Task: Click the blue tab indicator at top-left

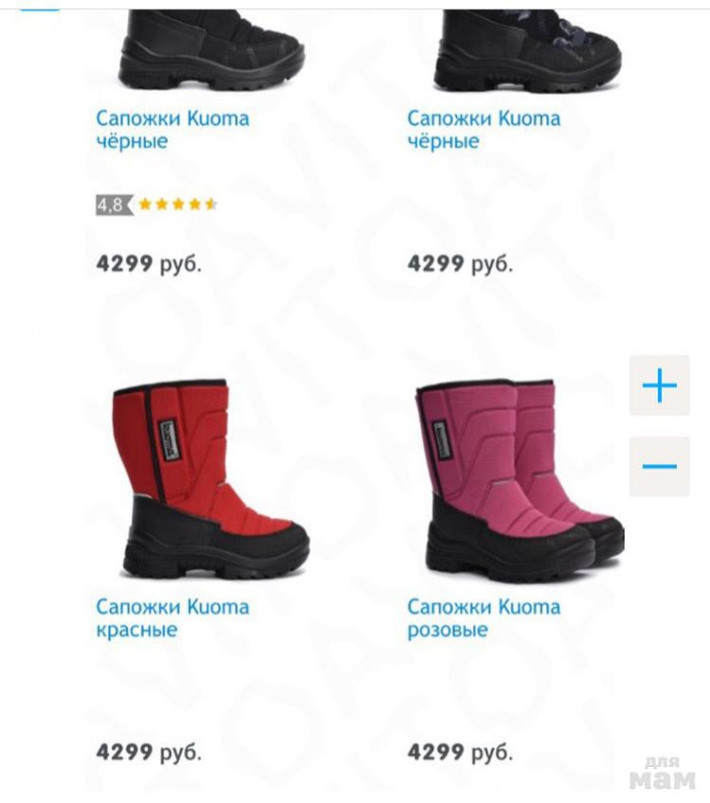Action: click(x=39, y=9)
